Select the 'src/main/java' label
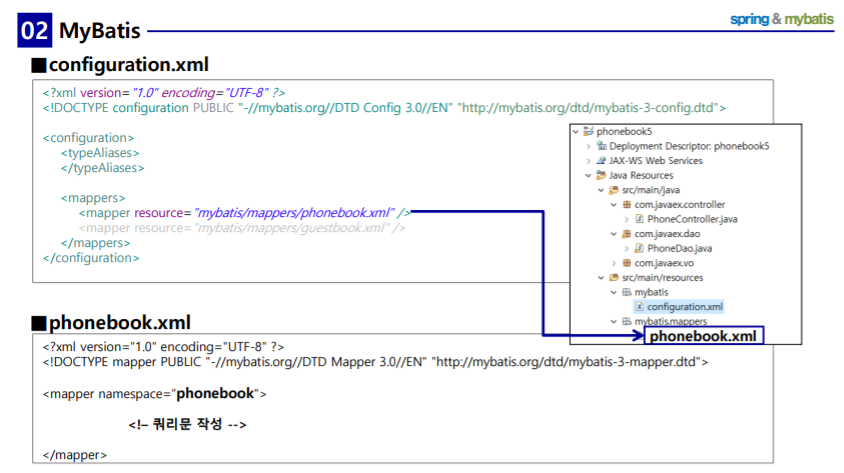This screenshot has height=473, width=844. click(651, 190)
